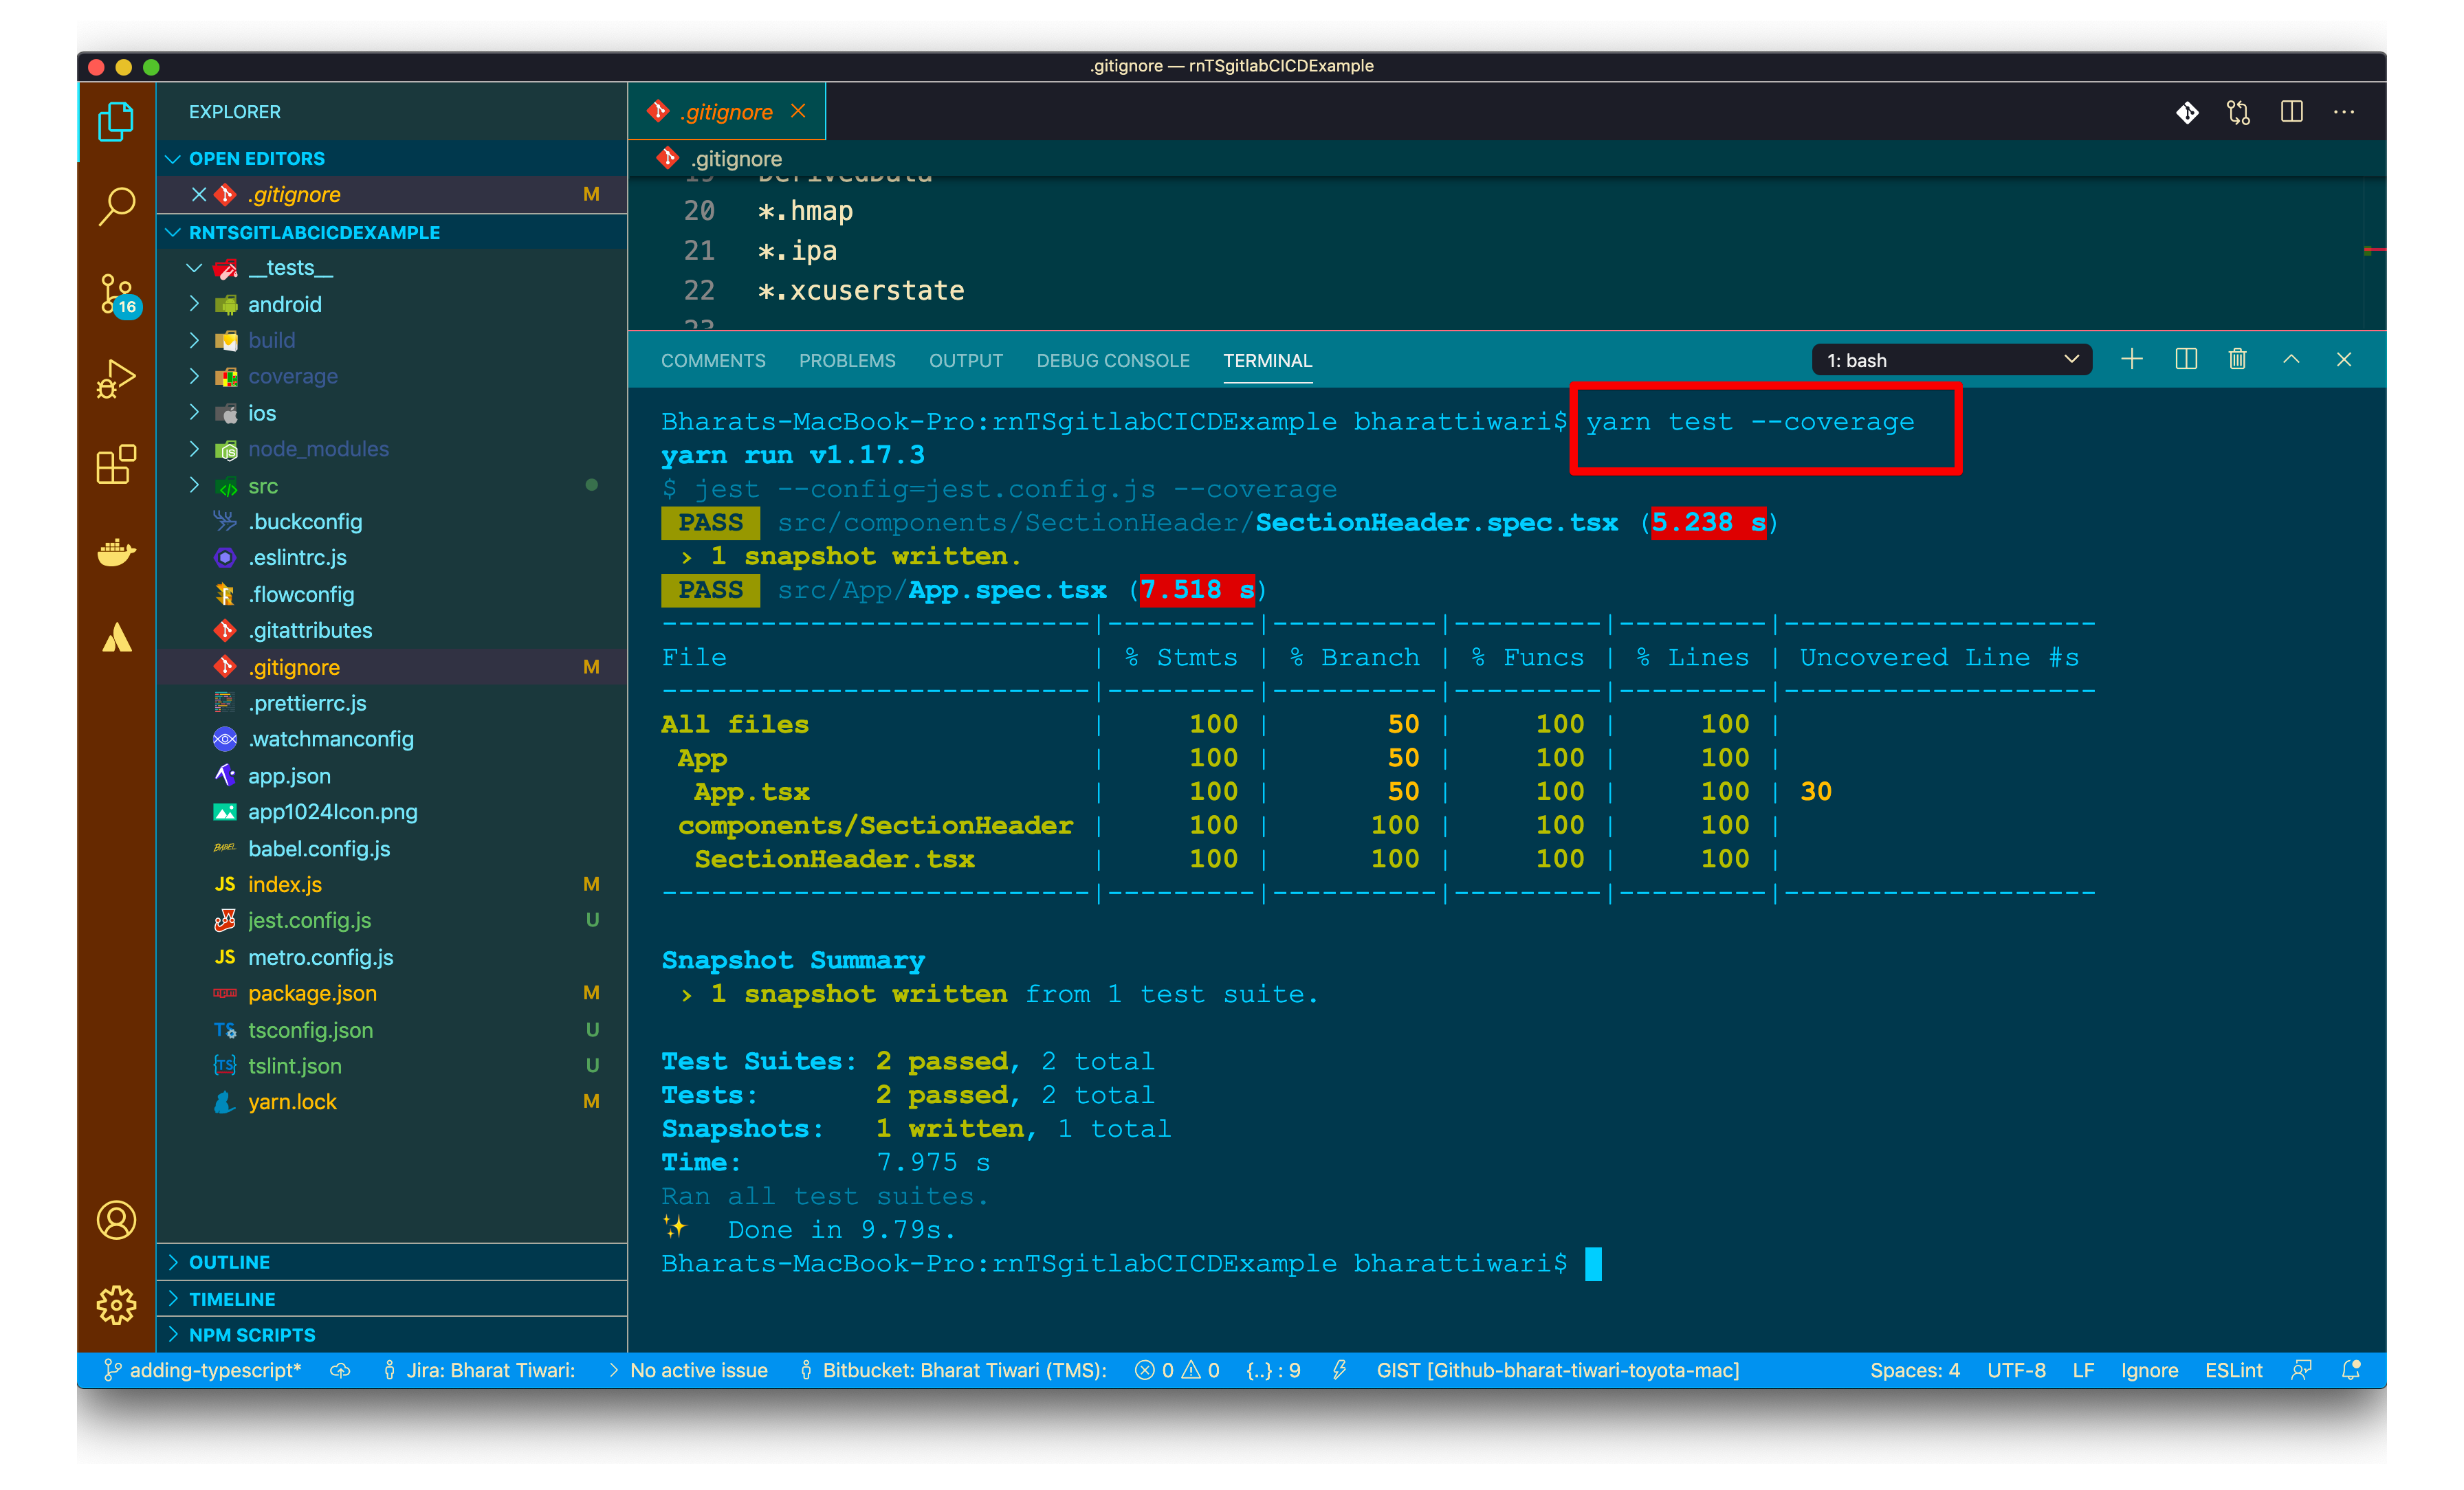The image size is (2464, 1490).
Task: Create a new terminal with plus icon
Action: (x=2132, y=359)
